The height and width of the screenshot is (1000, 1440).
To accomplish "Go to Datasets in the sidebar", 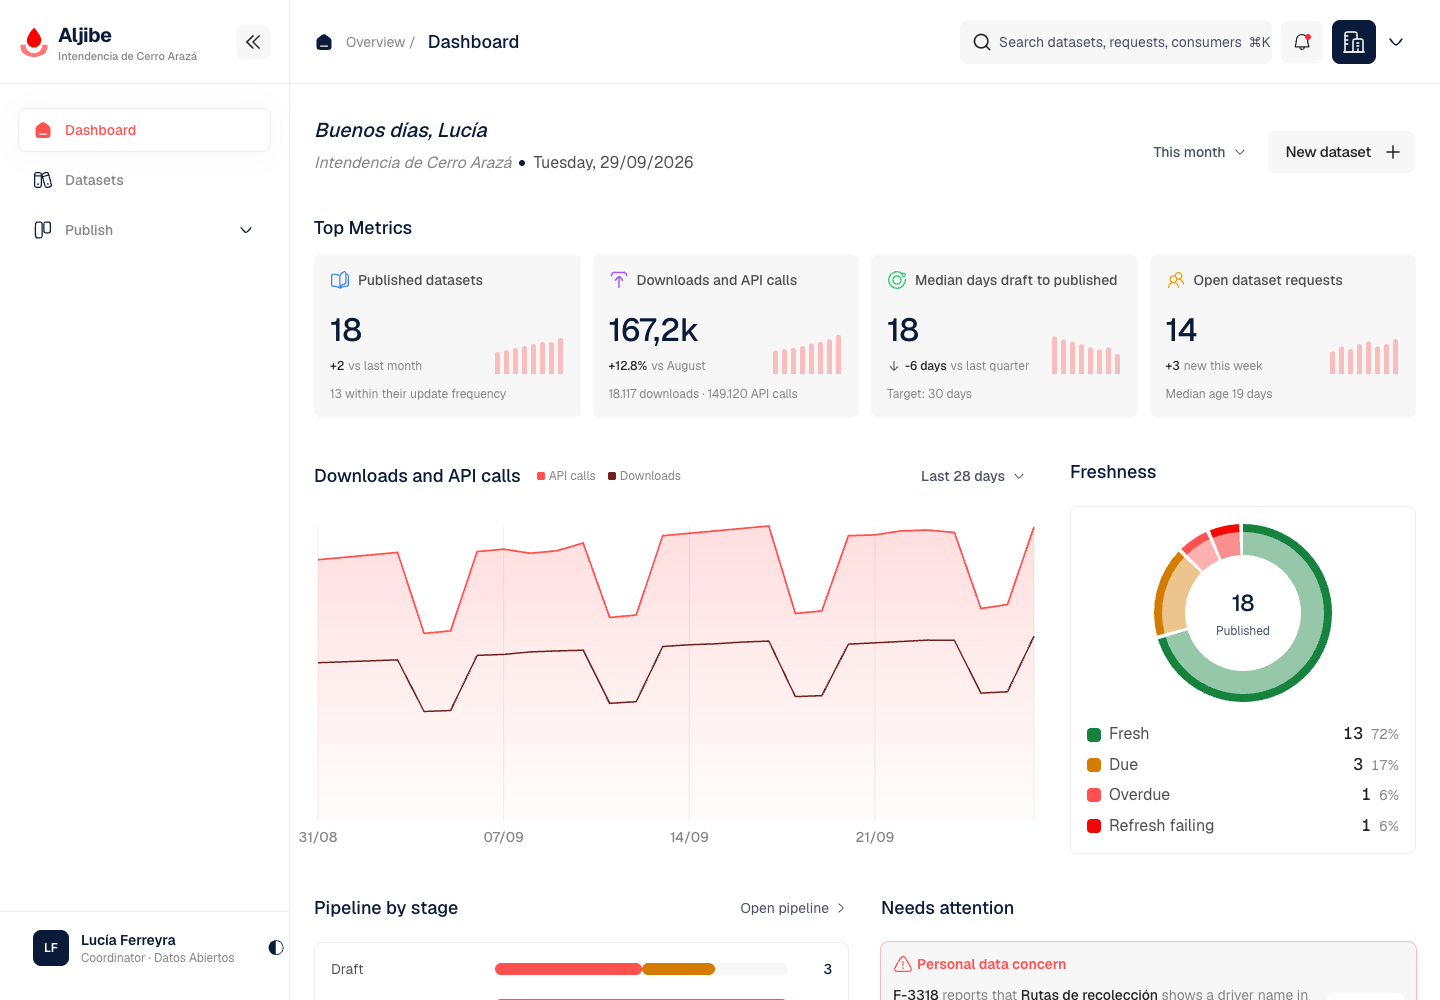I will point(144,180).
